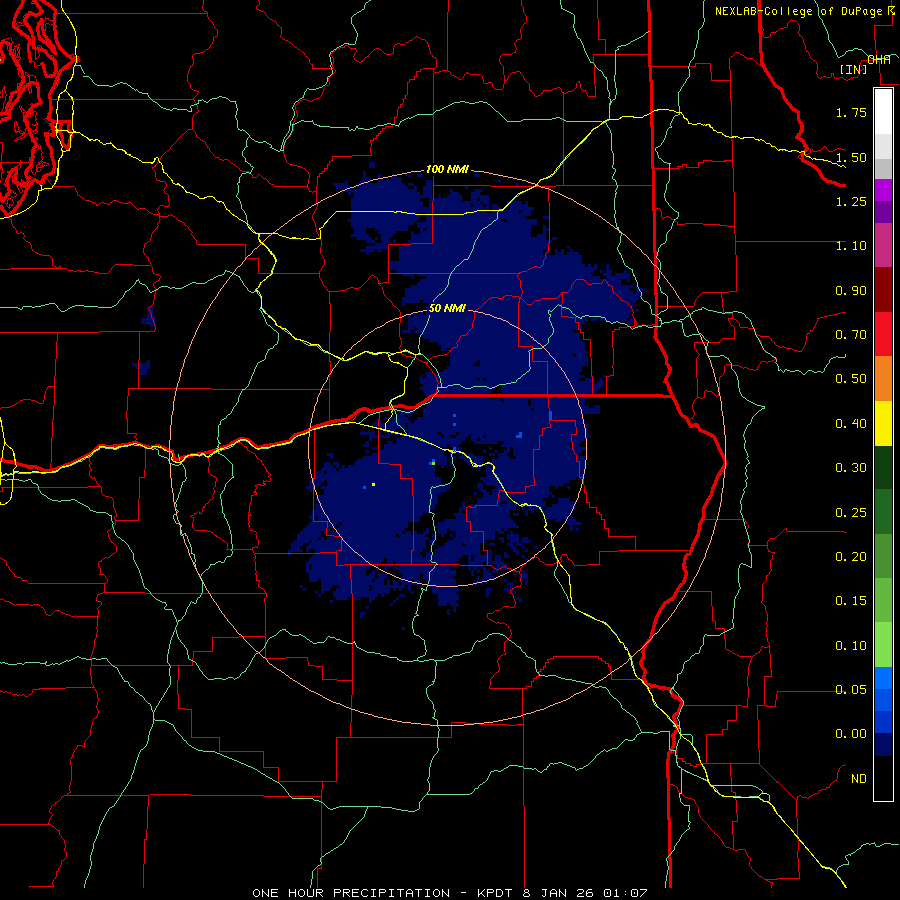900x900 pixels.
Task: Click the NEXLAB-College of DuPage header text
Action: click(x=800, y=11)
